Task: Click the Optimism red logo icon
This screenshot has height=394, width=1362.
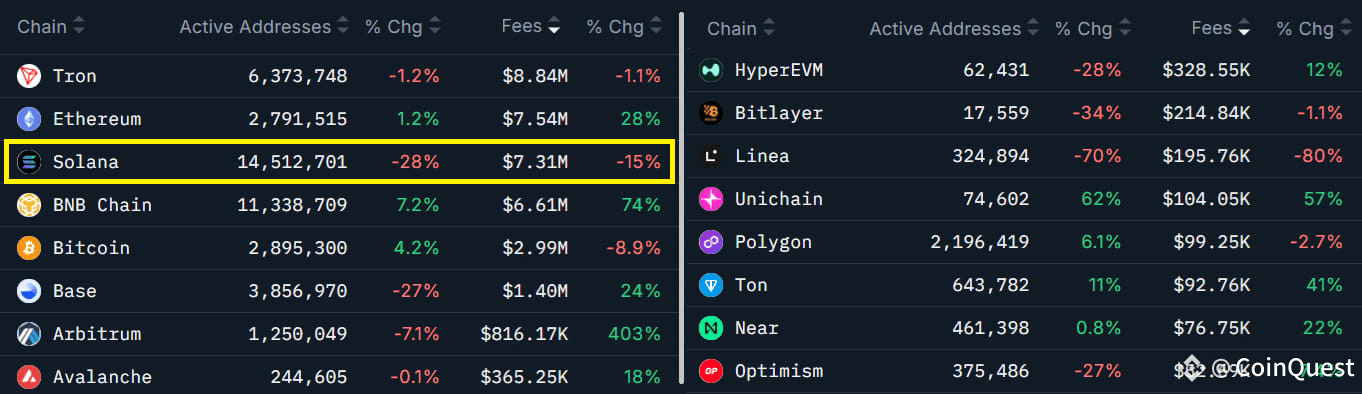Action: point(710,371)
